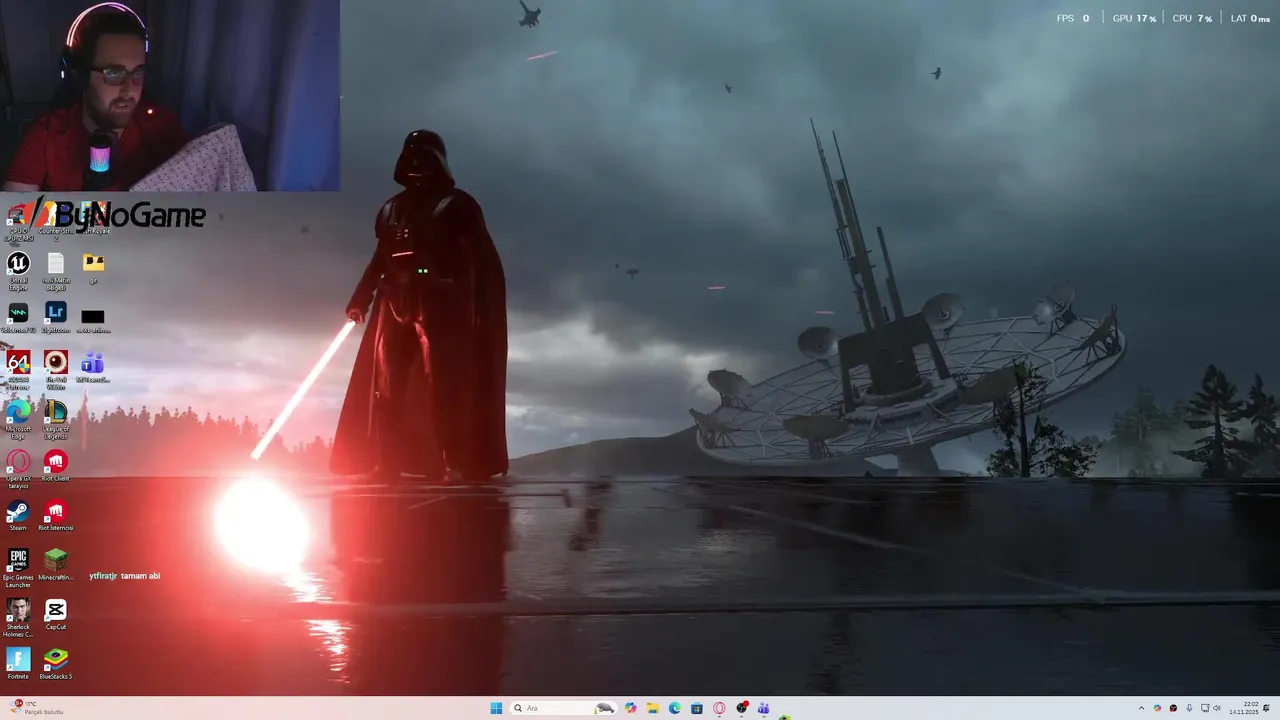Open the Windows Start menu
This screenshot has width=1280, height=720.
496,708
